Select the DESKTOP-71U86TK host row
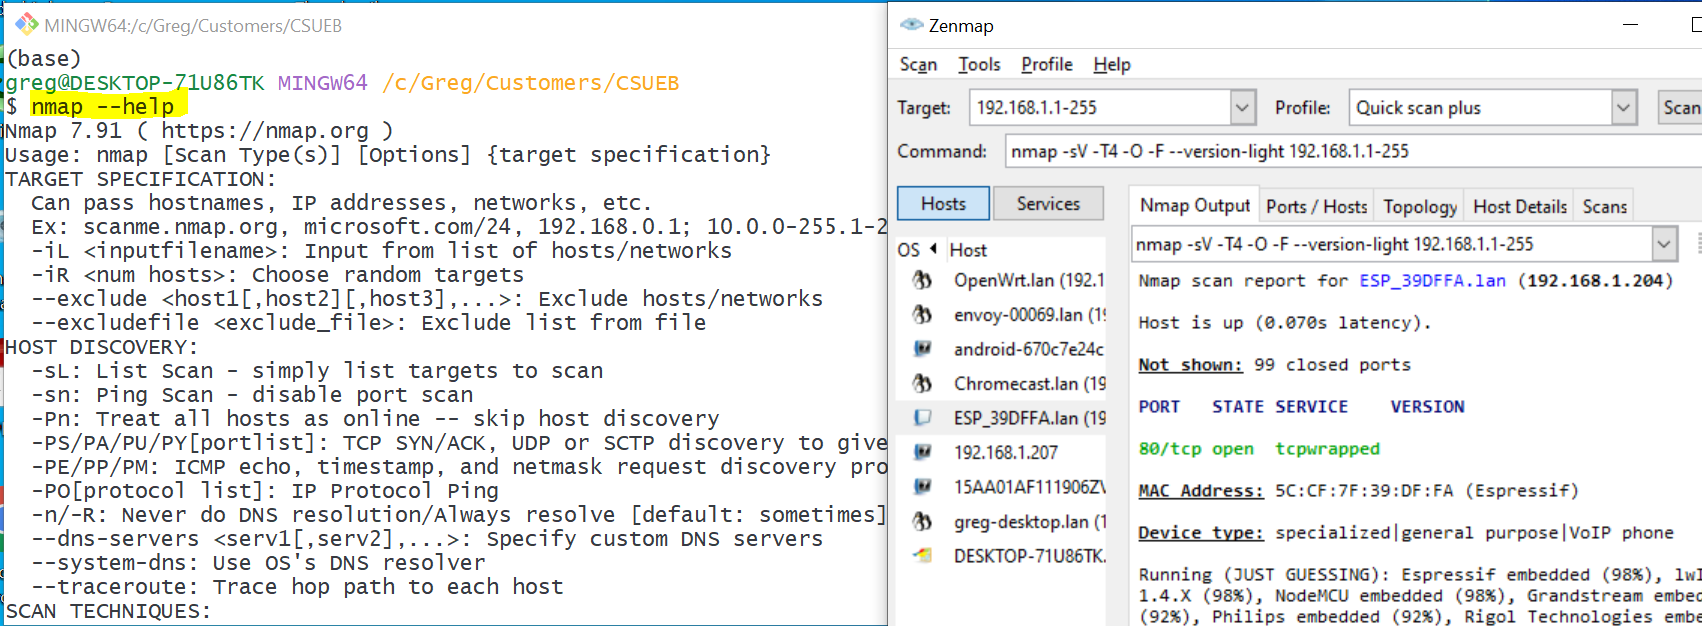The height and width of the screenshot is (626, 1702). coord(1002,556)
